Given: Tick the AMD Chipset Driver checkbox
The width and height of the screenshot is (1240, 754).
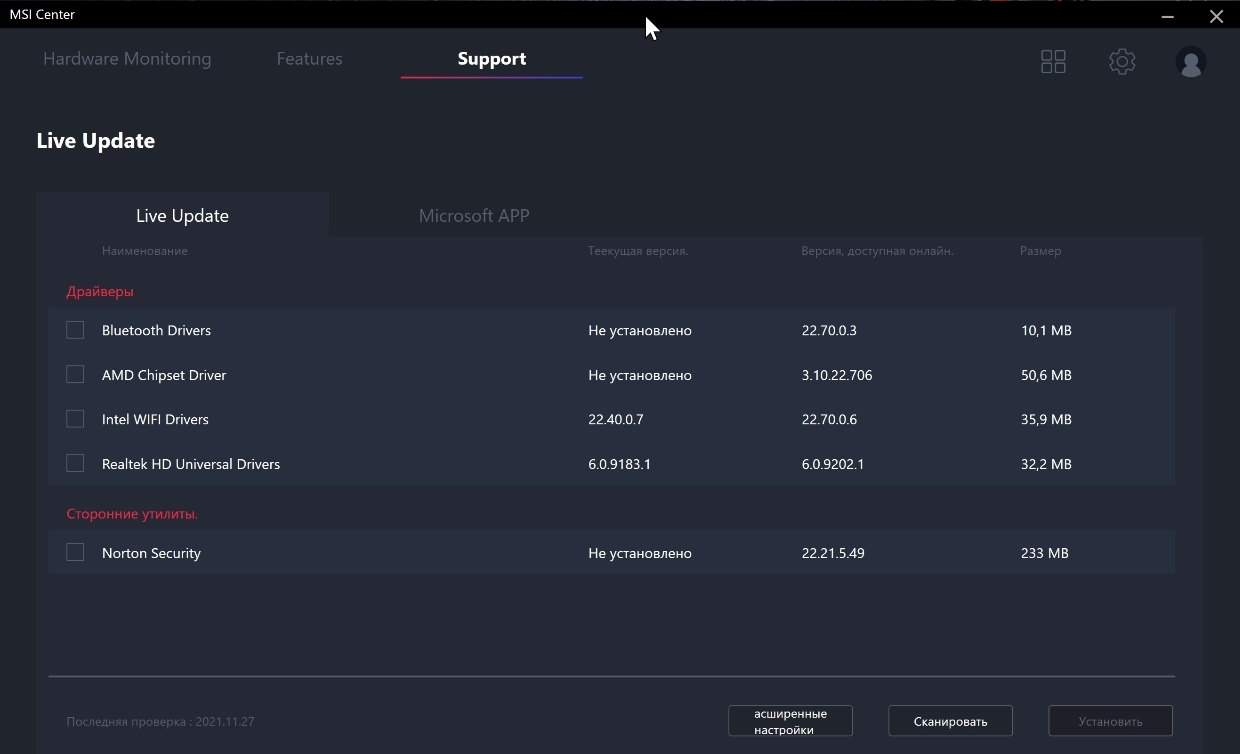Looking at the screenshot, I should click(75, 374).
